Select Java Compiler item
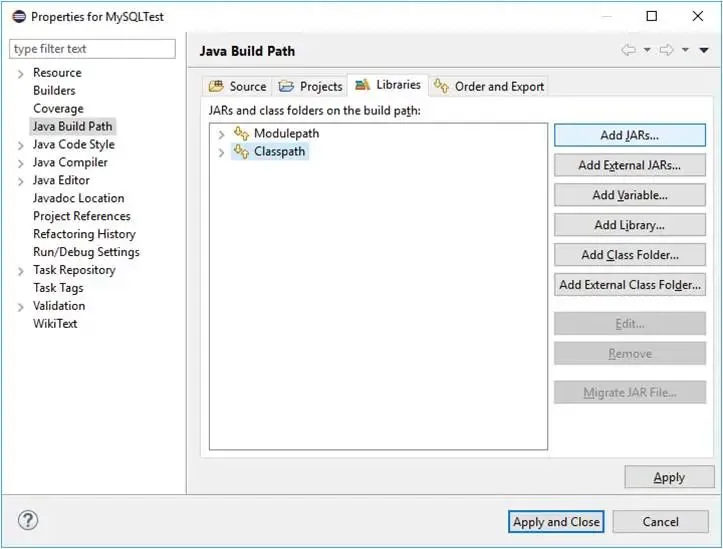Image resolution: width=723 pixels, height=549 pixels. coord(70,162)
